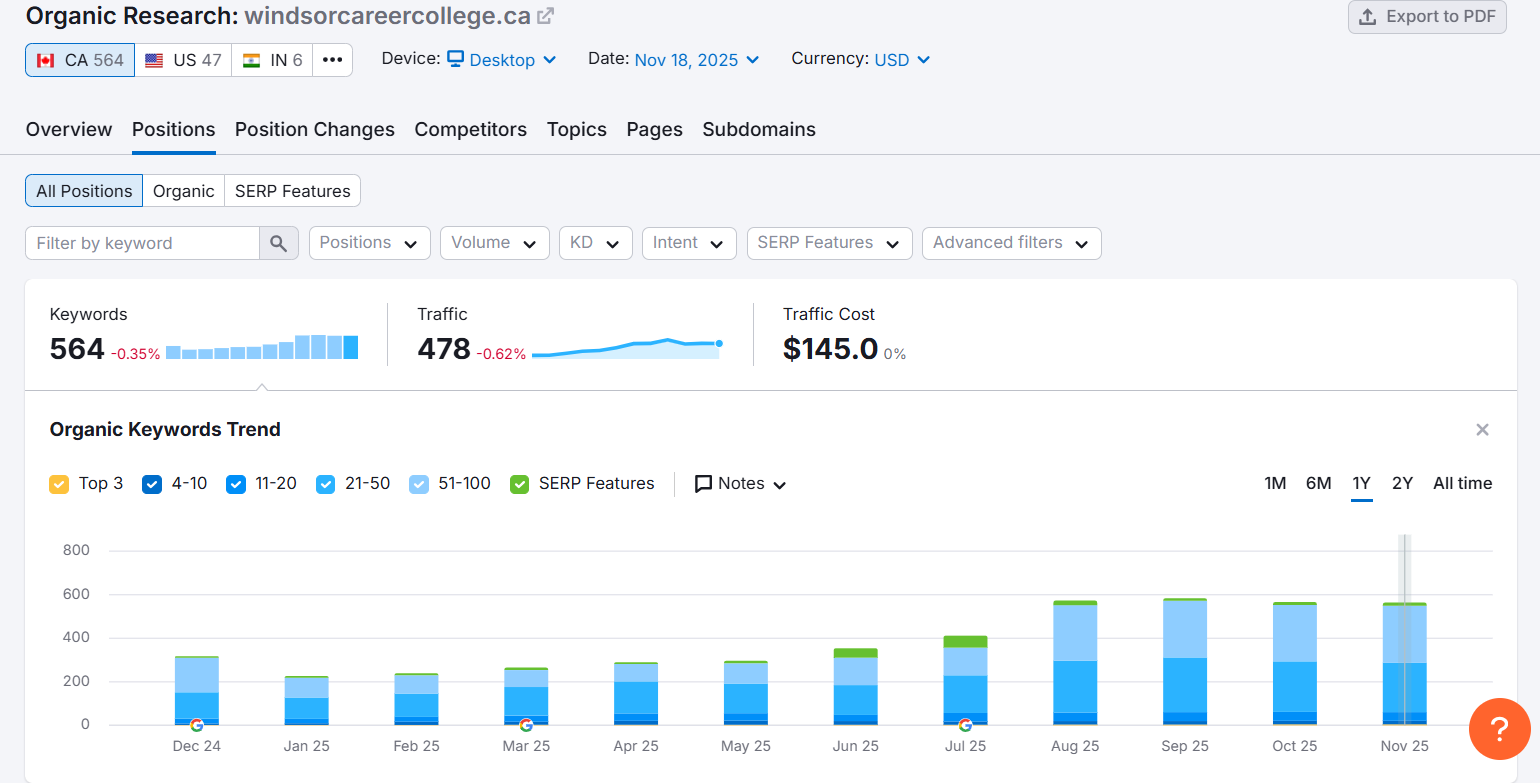Click the external link icon beside domain name

click(545, 16)
